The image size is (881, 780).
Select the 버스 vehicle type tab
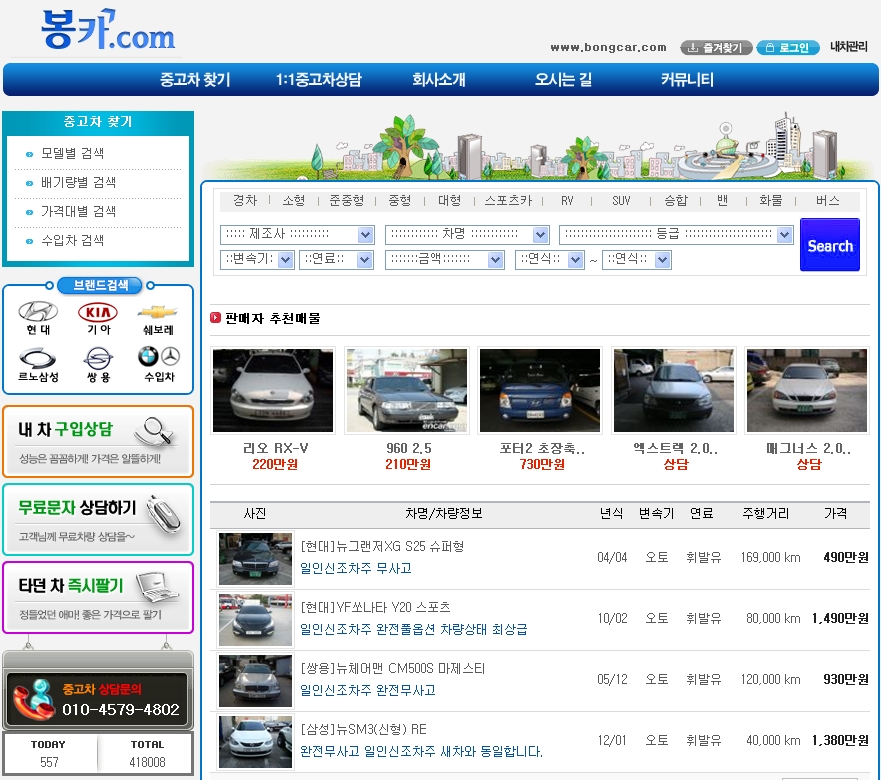(x=828, y=201)
